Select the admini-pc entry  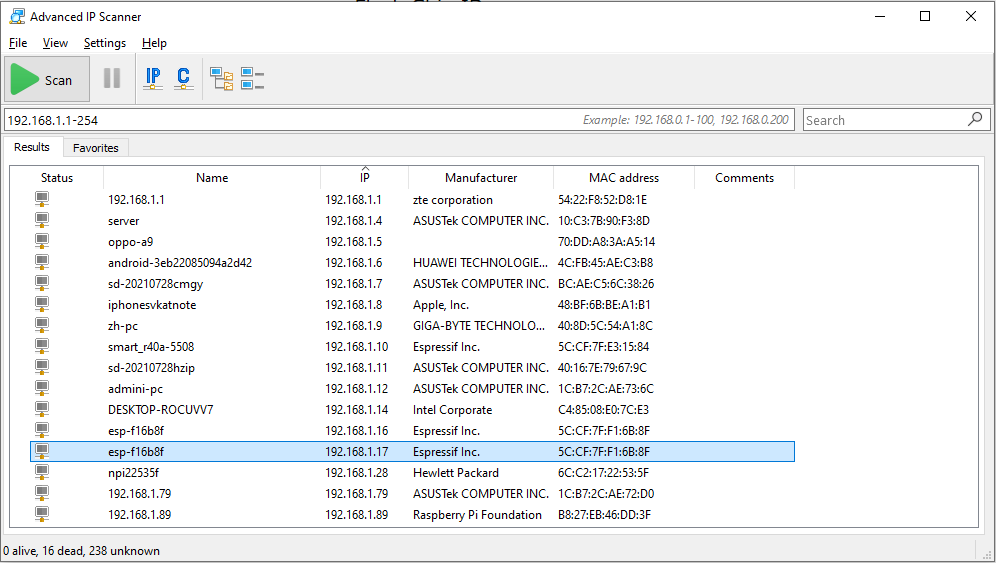tap(135, 389)
